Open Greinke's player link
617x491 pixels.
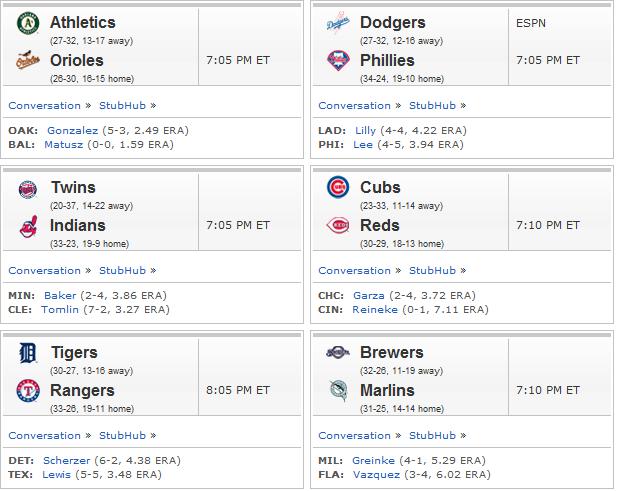point(373,460)
